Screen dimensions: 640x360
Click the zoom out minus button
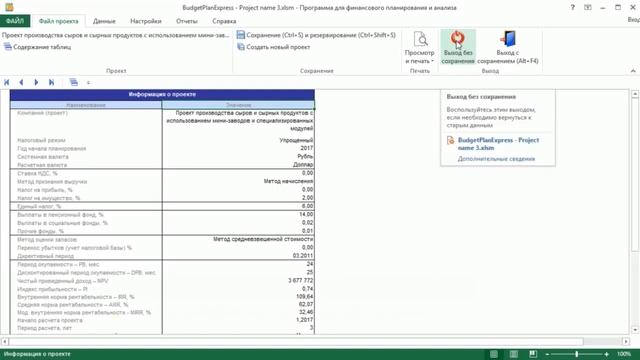[547, 354]
